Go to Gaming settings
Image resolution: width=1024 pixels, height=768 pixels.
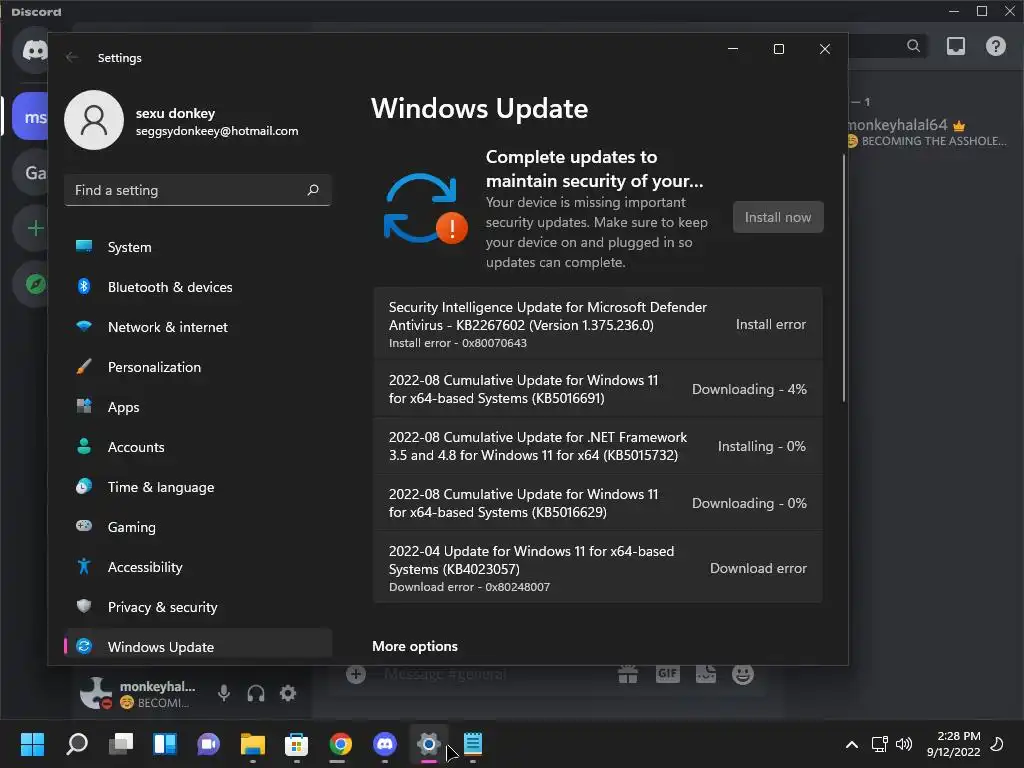(x=198, y=527)
